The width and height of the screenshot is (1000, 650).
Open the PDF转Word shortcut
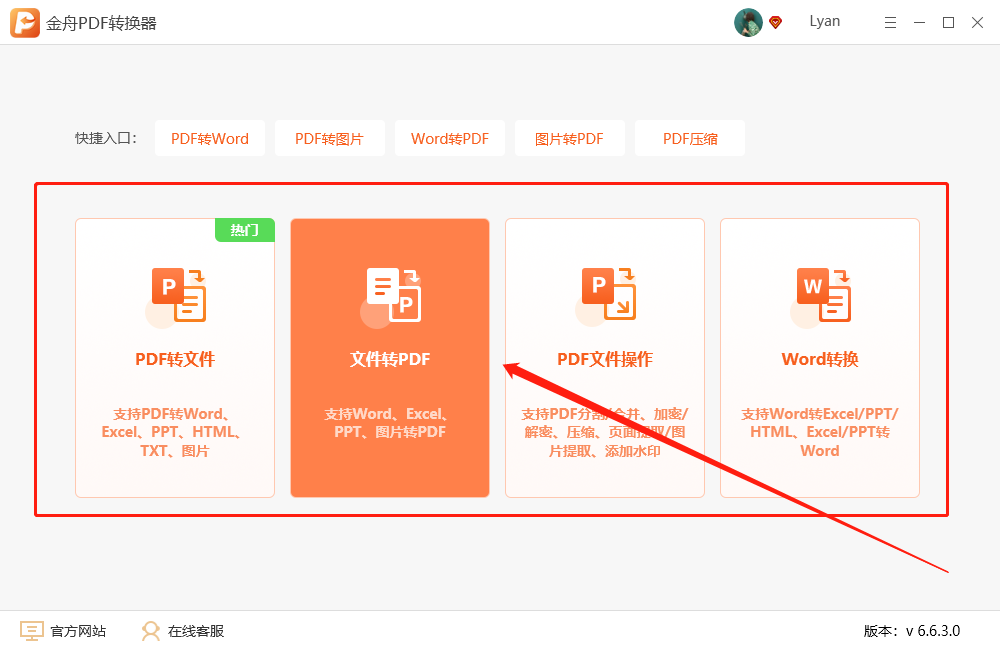click(x=210, y=138)
